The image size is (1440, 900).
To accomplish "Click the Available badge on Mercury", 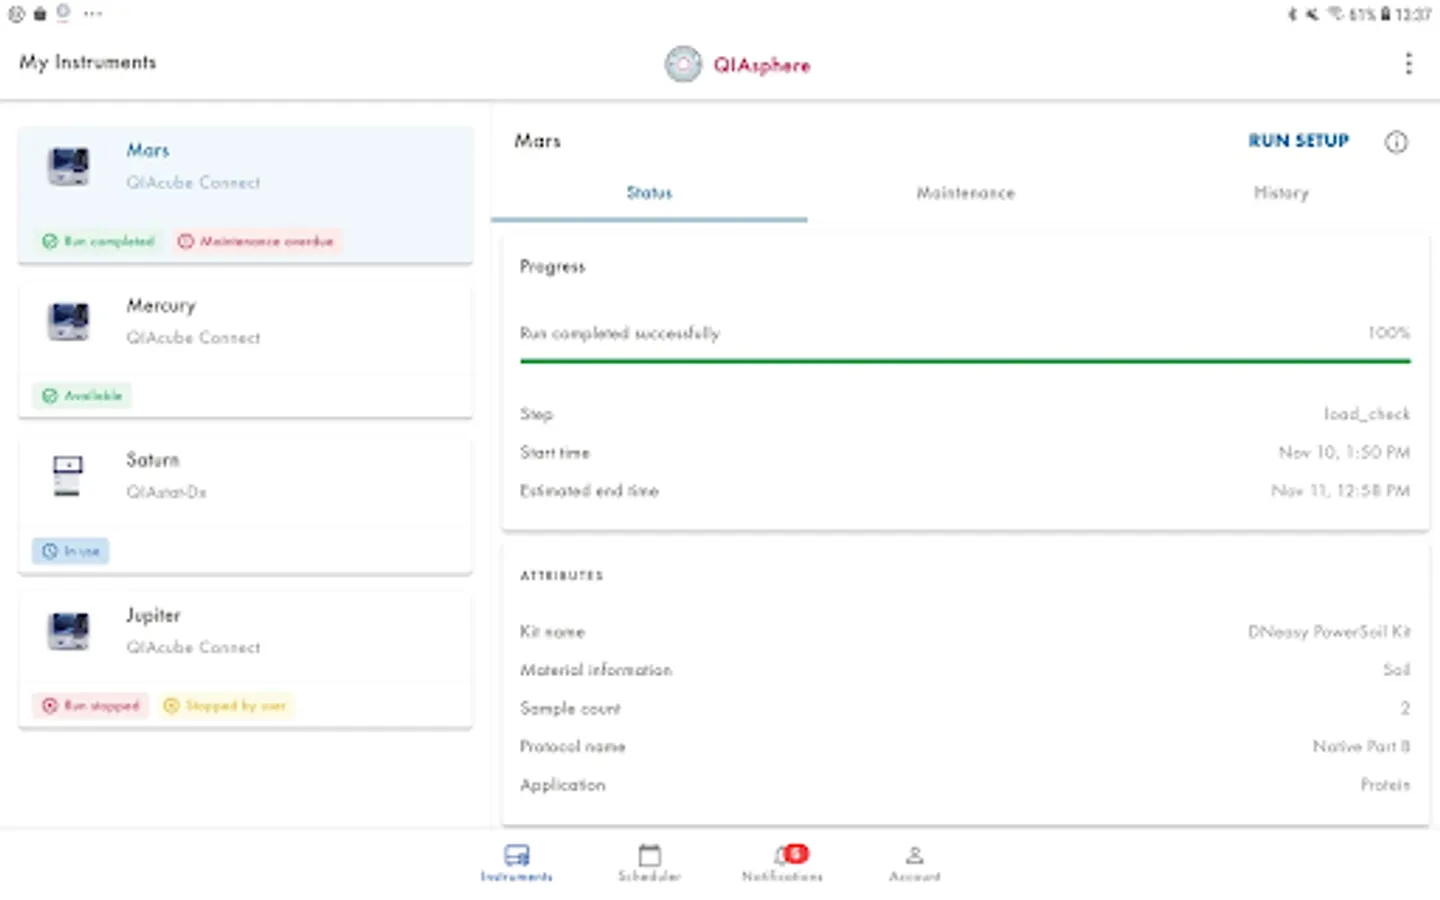I will (82, 396).
